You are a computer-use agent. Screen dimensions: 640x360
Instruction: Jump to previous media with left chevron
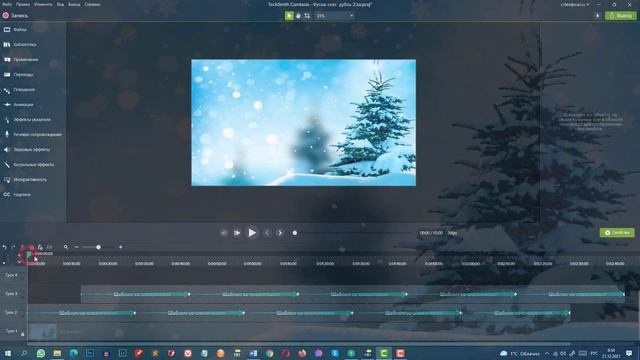click(267, 233)
